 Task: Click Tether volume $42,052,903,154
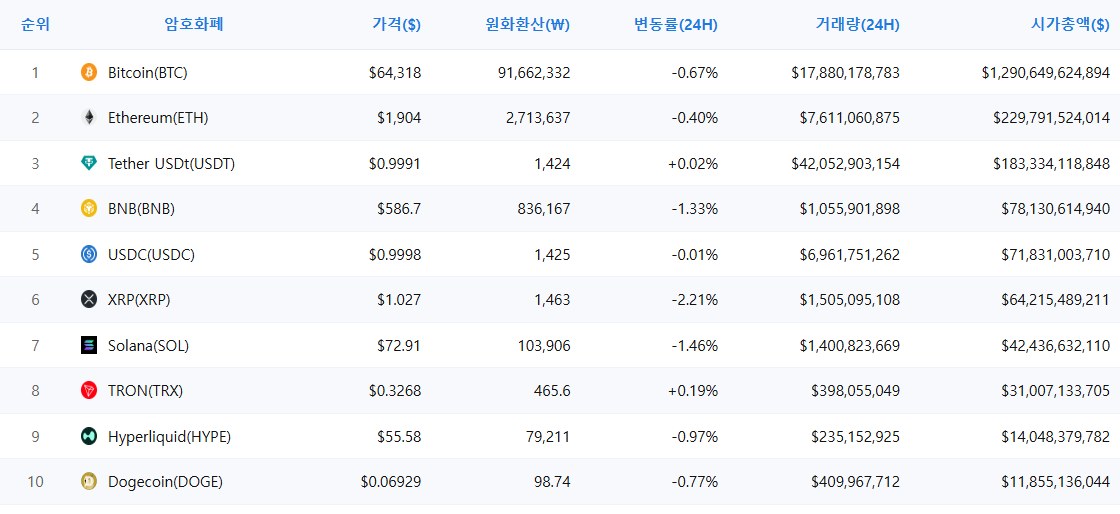click(x=846, y=163)
